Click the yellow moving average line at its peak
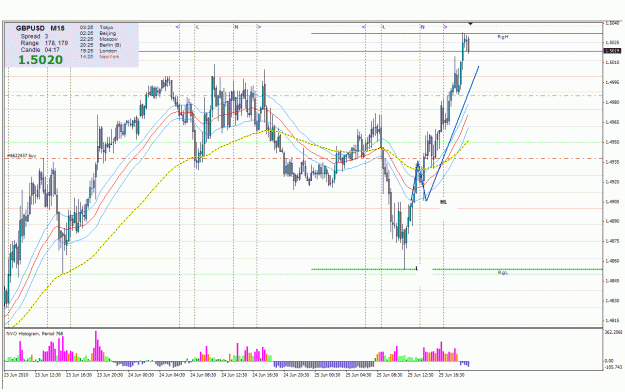The image size is (625, 392). click(x=267, y=130)
